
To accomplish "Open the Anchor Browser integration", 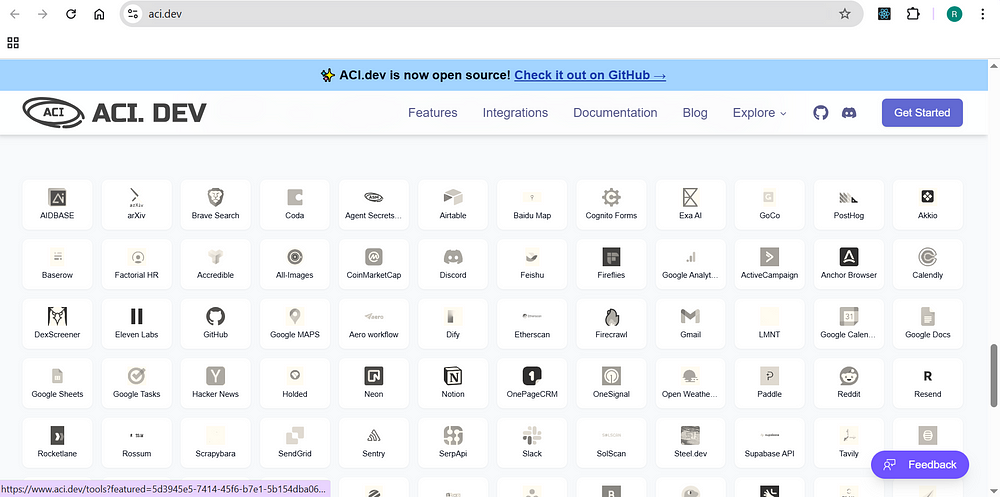I will click(849, 264).
